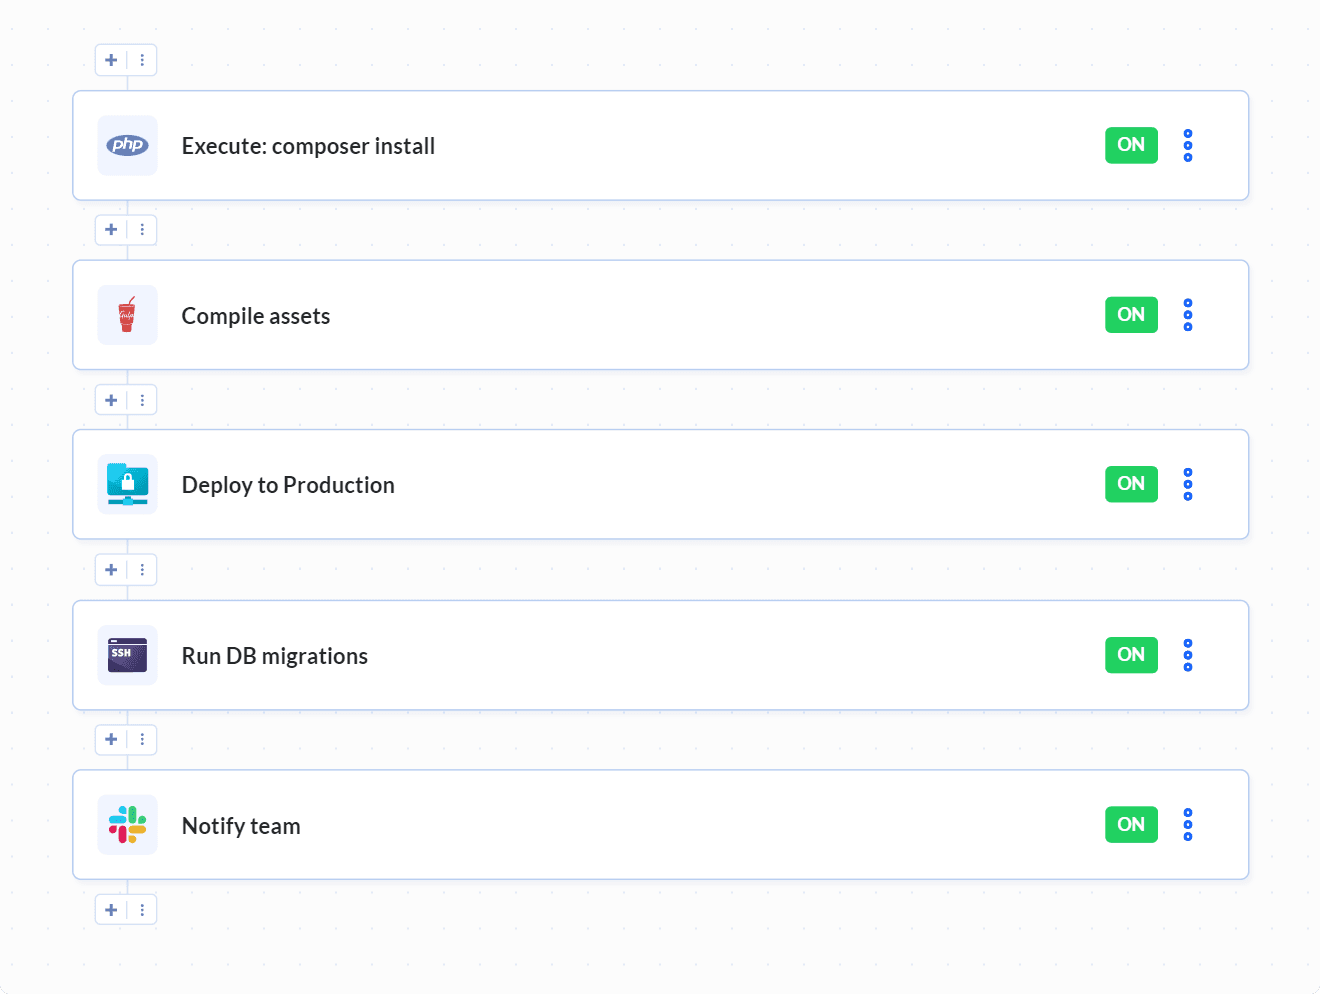Turn off the Execute: composer install action
The width and height of the screenshot is (1320, 994).
(1130, 145)
